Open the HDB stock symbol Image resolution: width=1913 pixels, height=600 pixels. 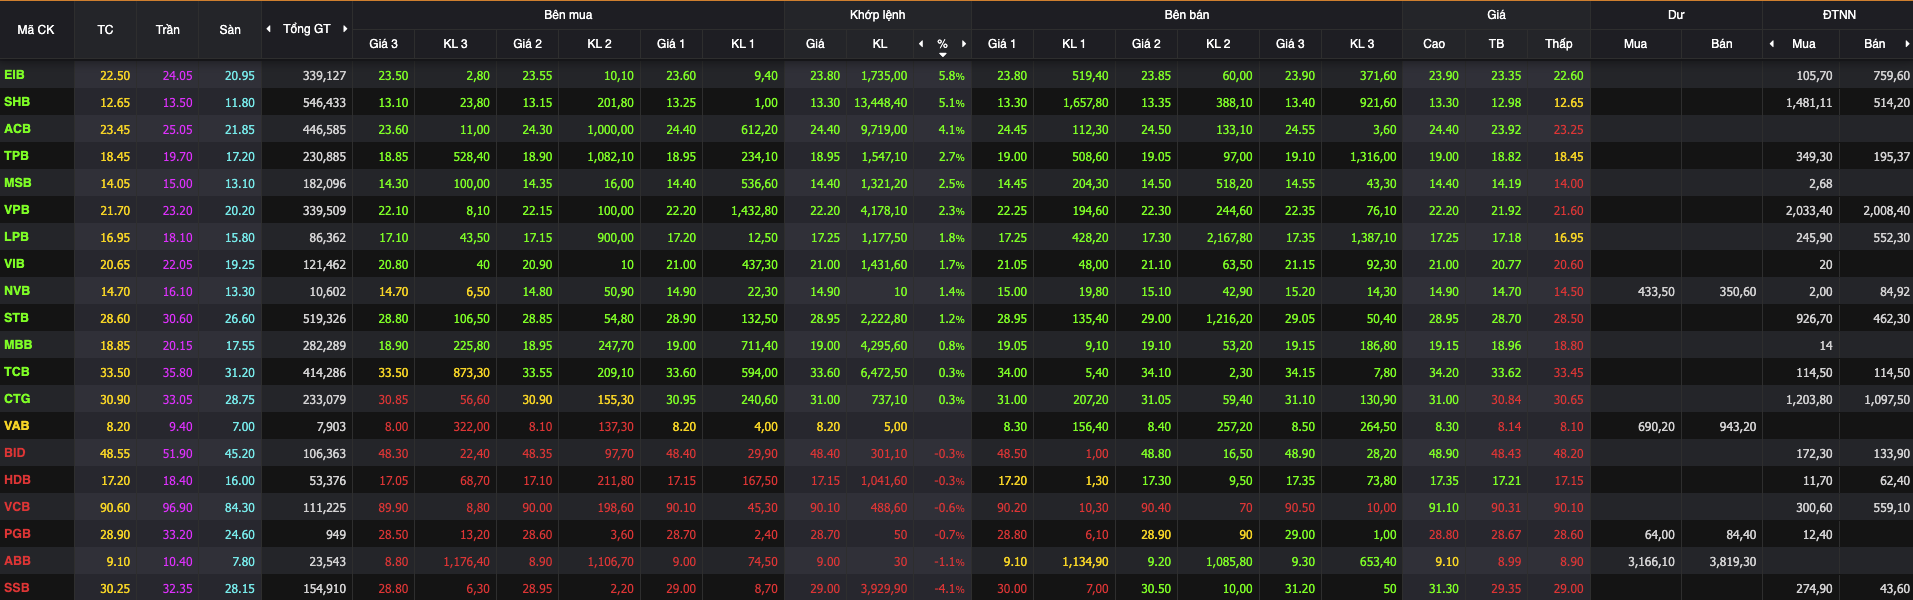[17, 480]
